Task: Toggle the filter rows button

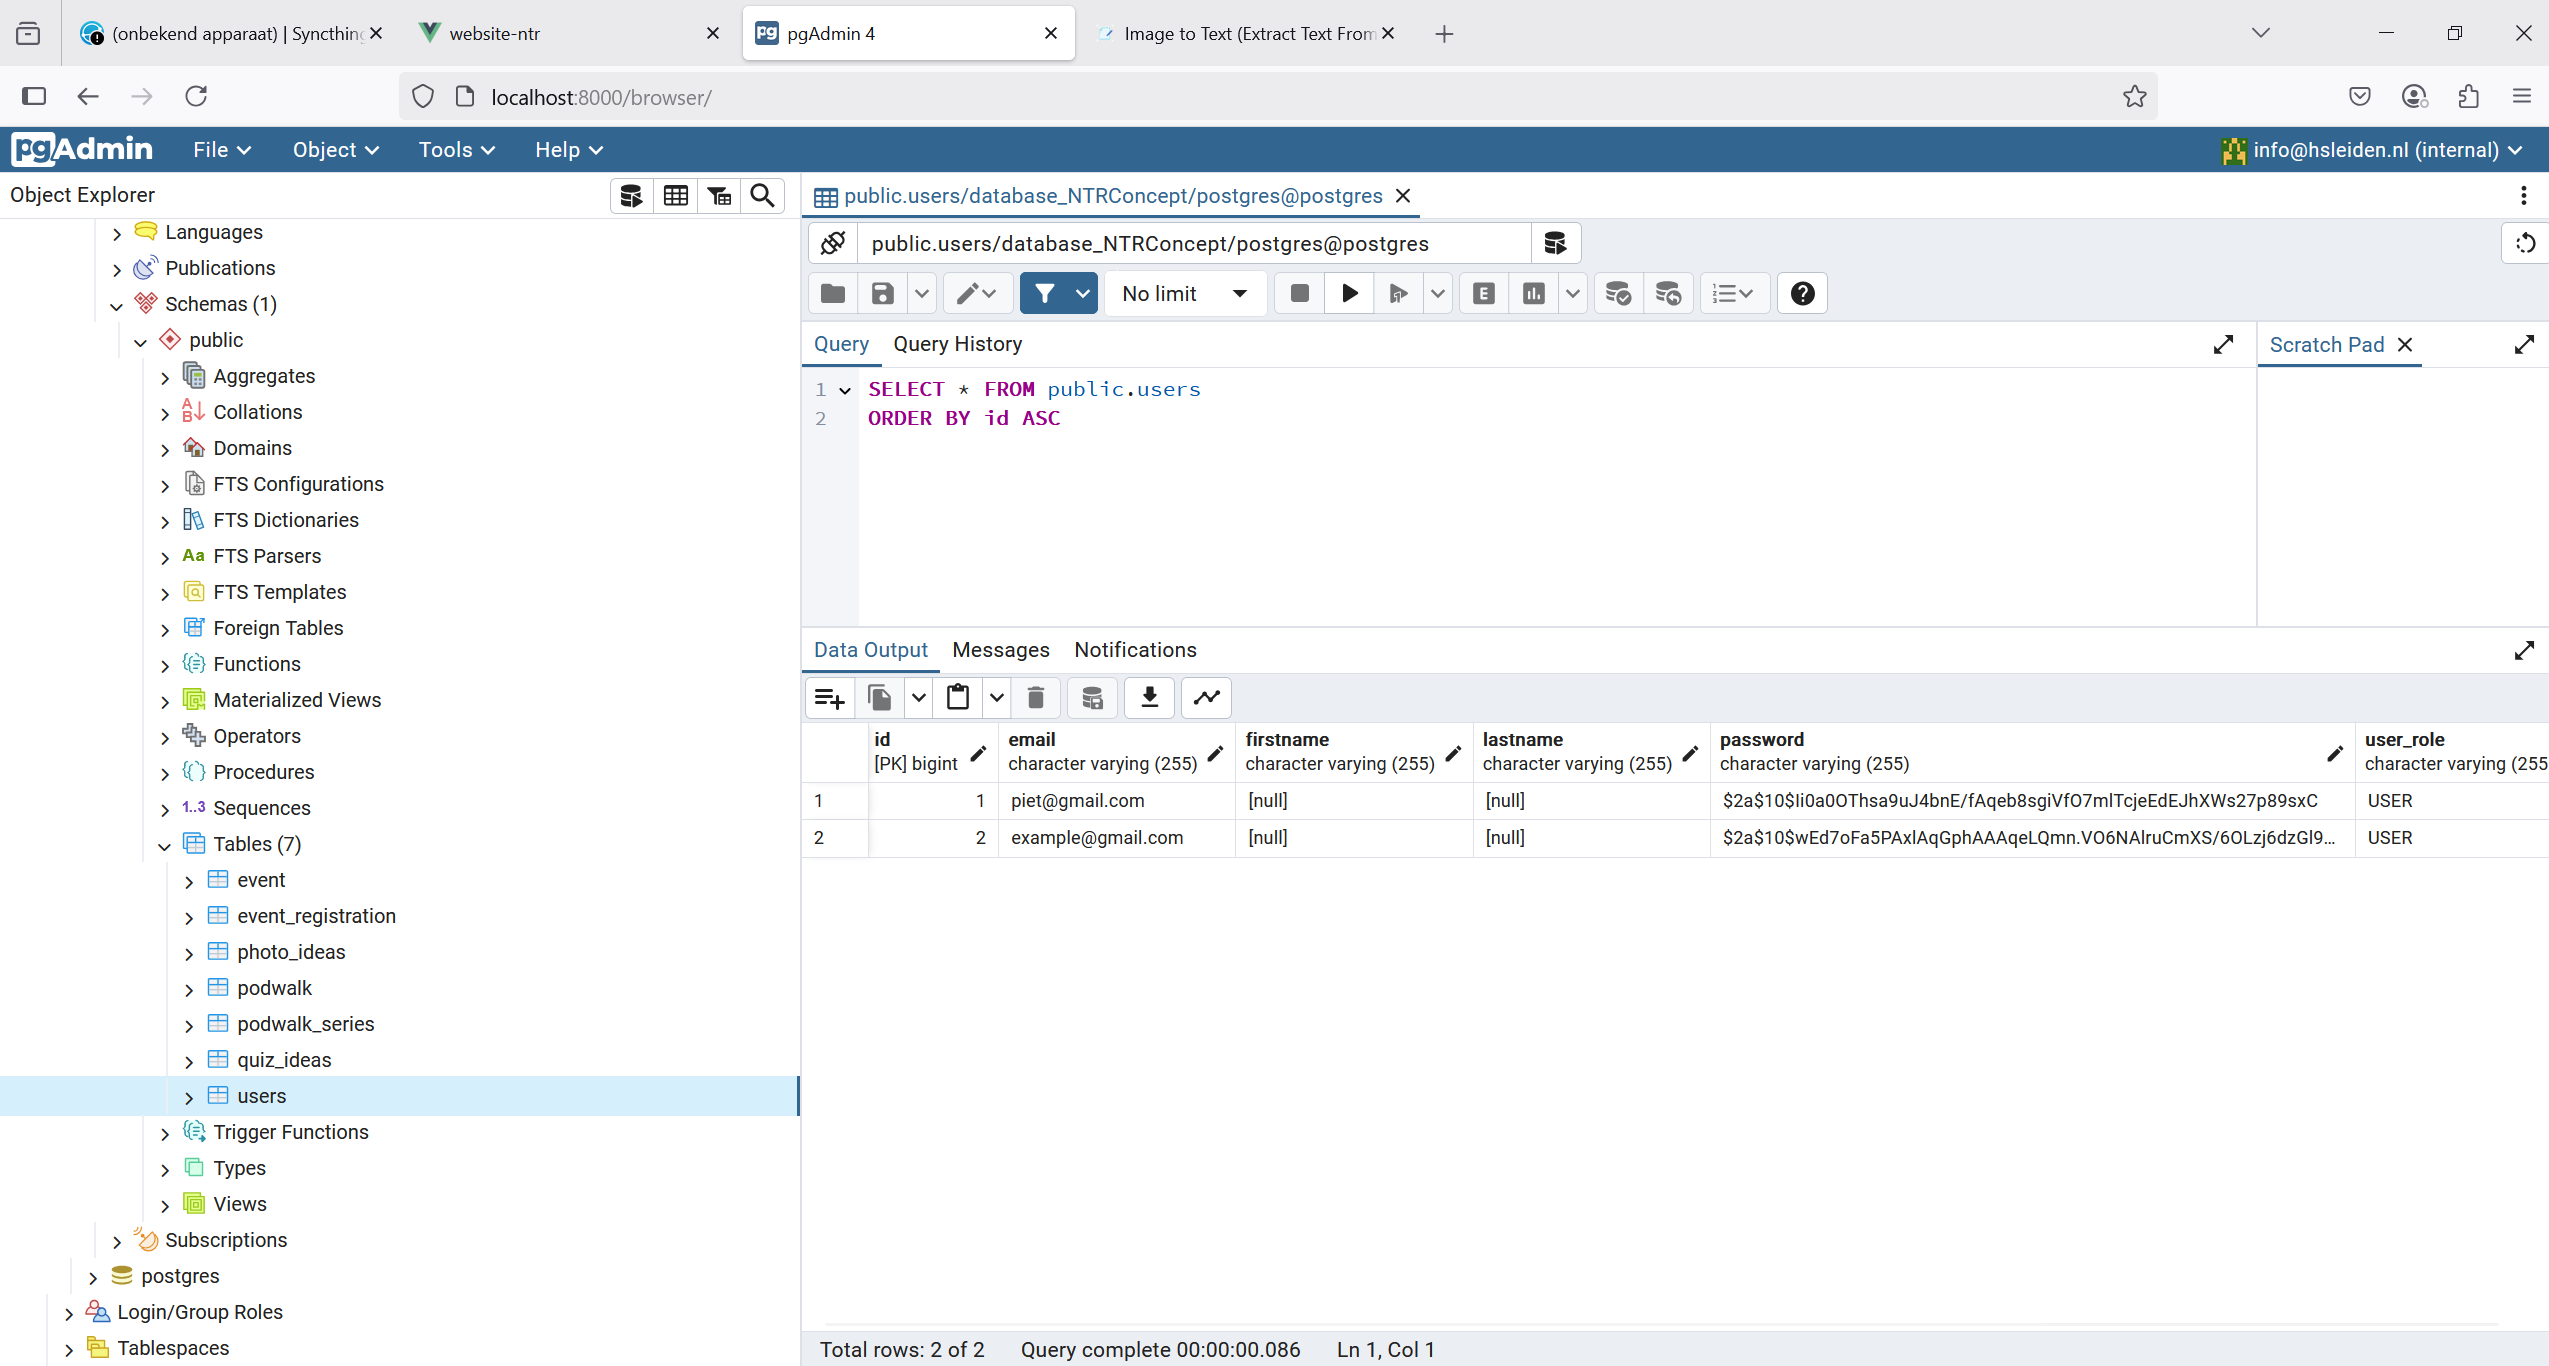Action: [x=1045, y=293]
